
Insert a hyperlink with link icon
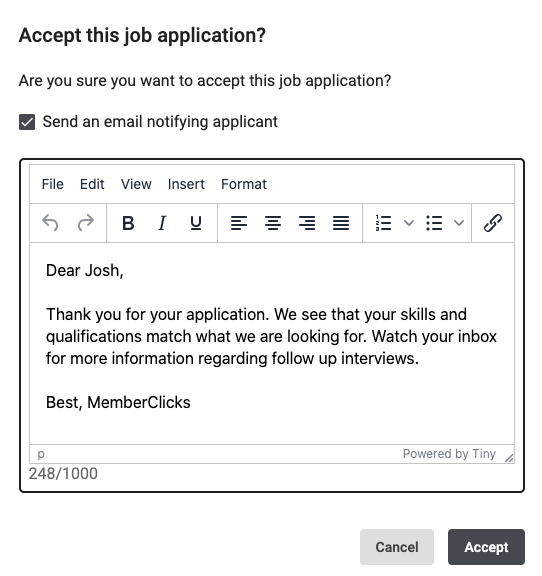click(x=492, y=223)
